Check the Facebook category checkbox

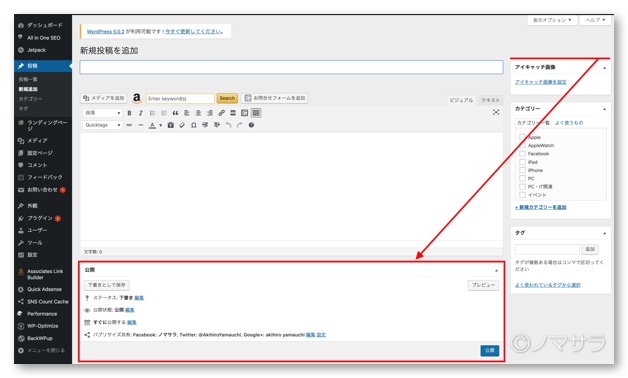522,154
